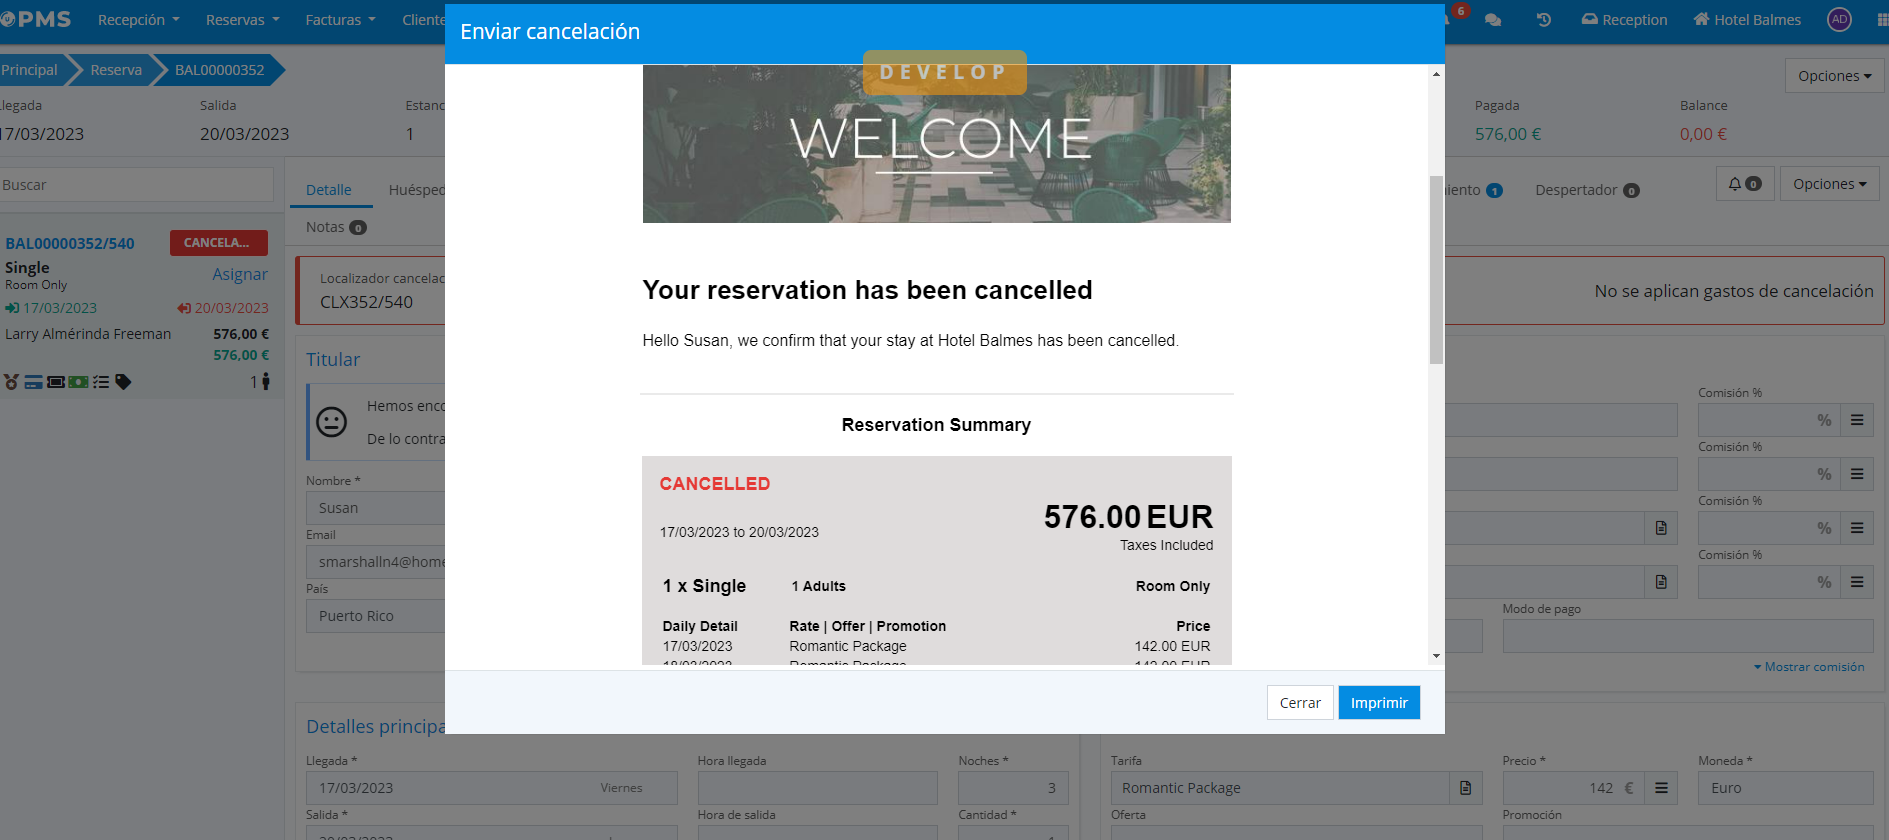Expand the Mostrar comisión section
Screen dimensions: 1889x840
coord(1809,667)
